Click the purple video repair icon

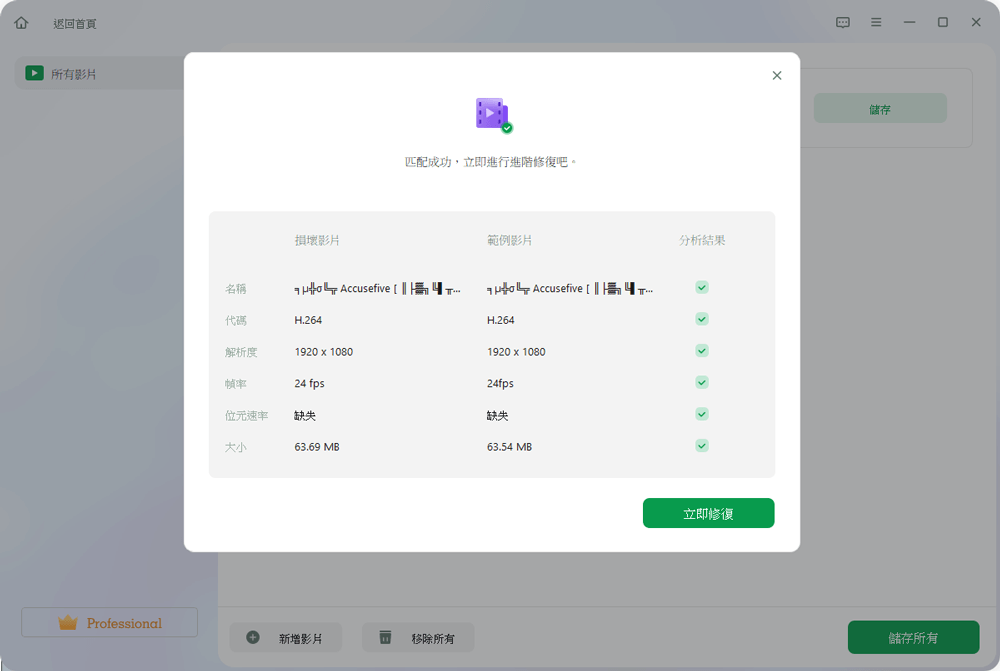492,114
